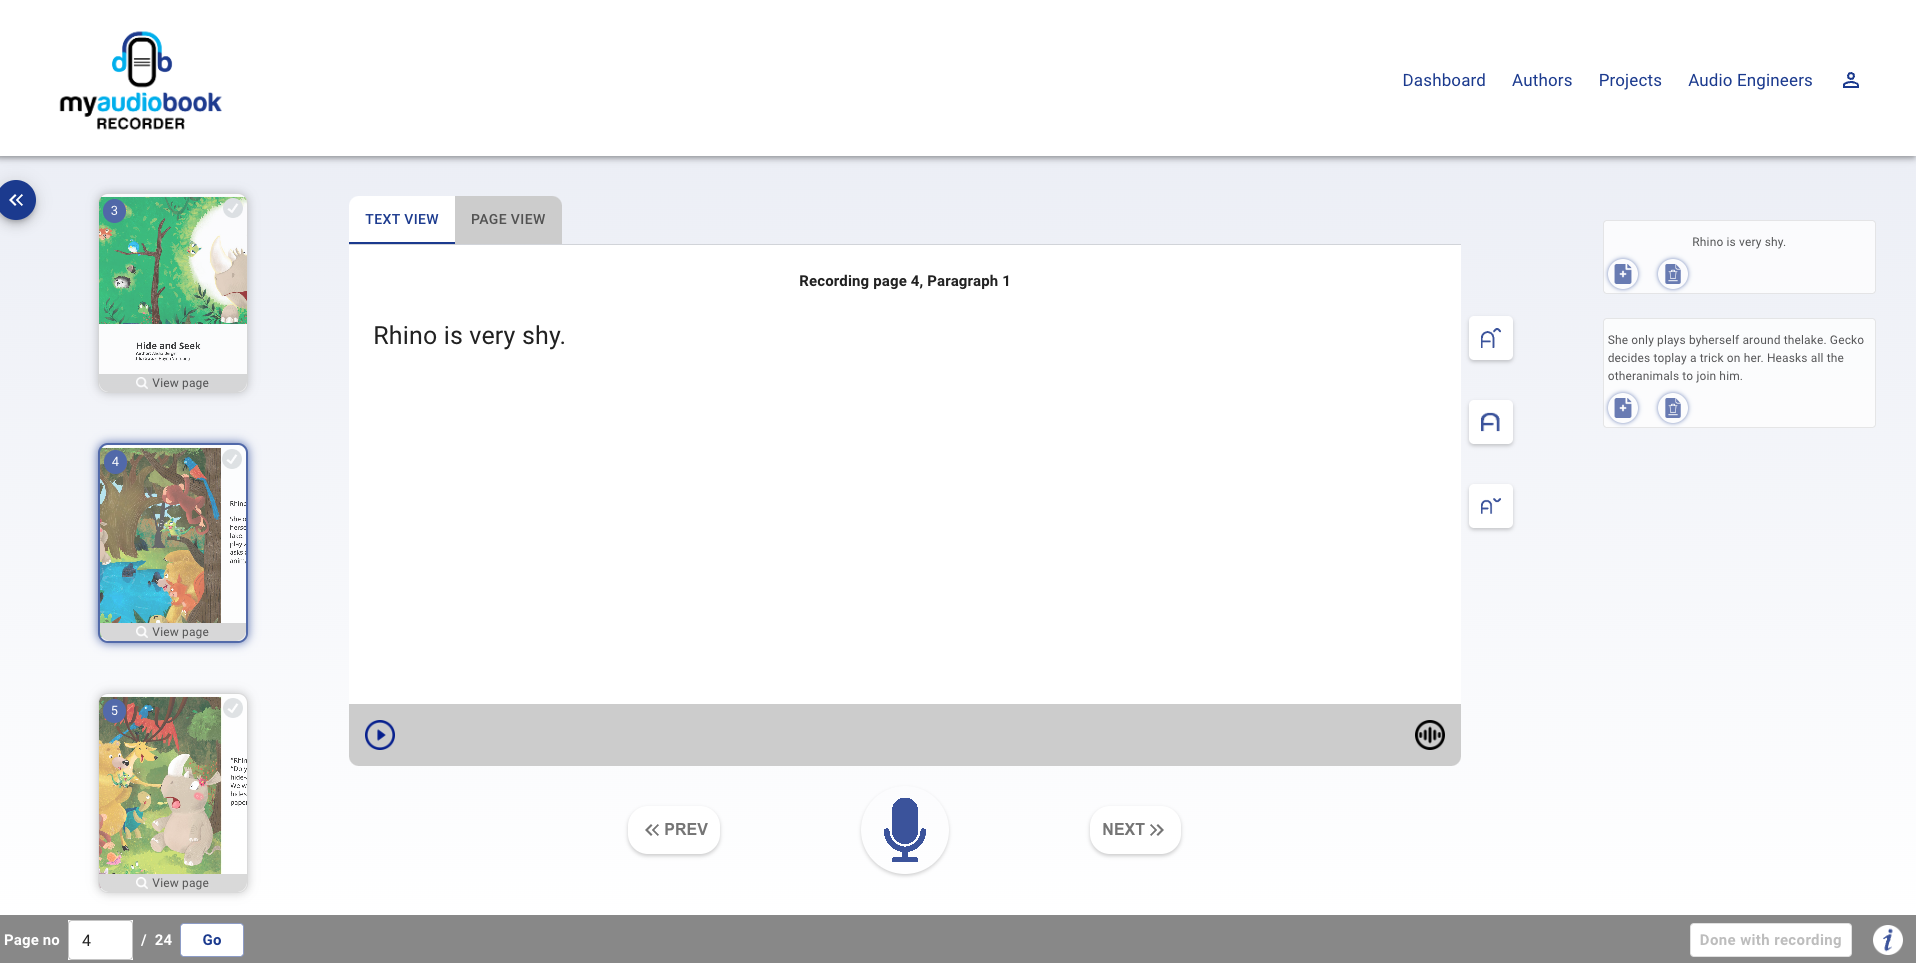
Task: View page 5 enlarged
Action: pos(173,883)
